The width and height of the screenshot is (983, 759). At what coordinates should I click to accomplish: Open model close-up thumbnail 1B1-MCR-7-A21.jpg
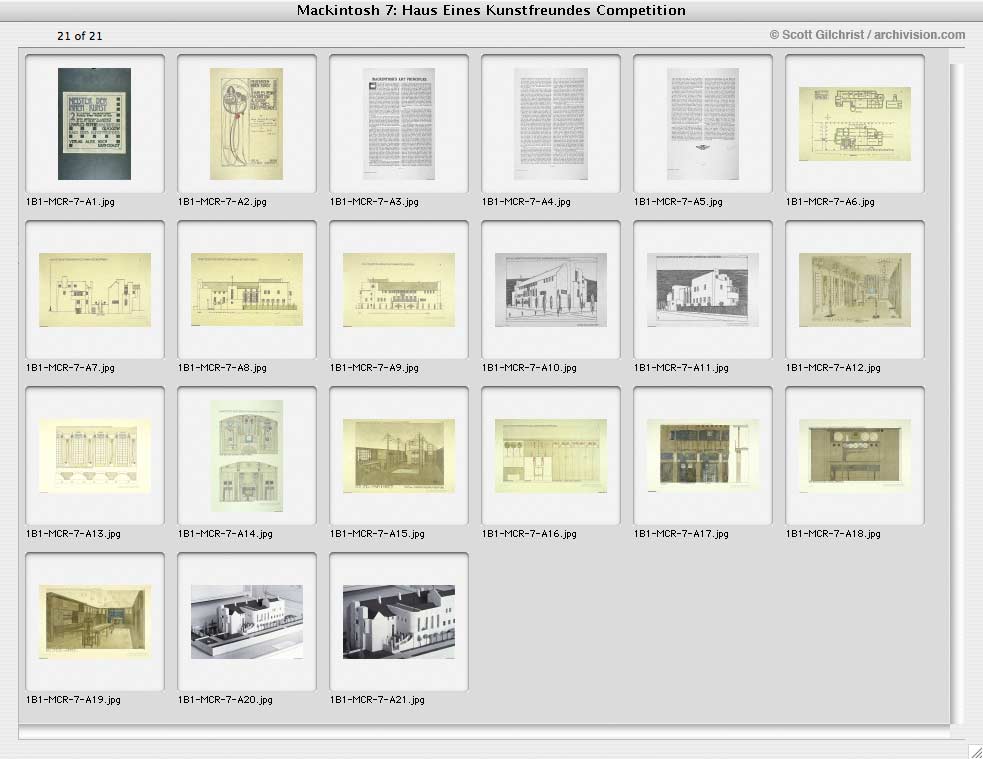[399, 622]
